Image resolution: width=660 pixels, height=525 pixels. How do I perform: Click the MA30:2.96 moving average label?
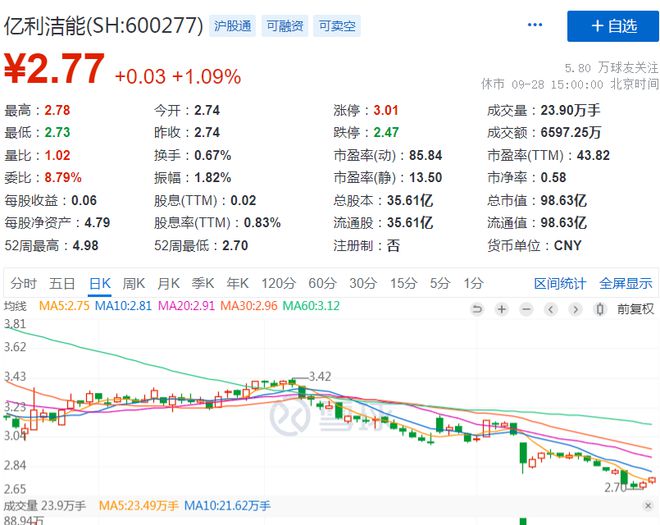[249, 306]
